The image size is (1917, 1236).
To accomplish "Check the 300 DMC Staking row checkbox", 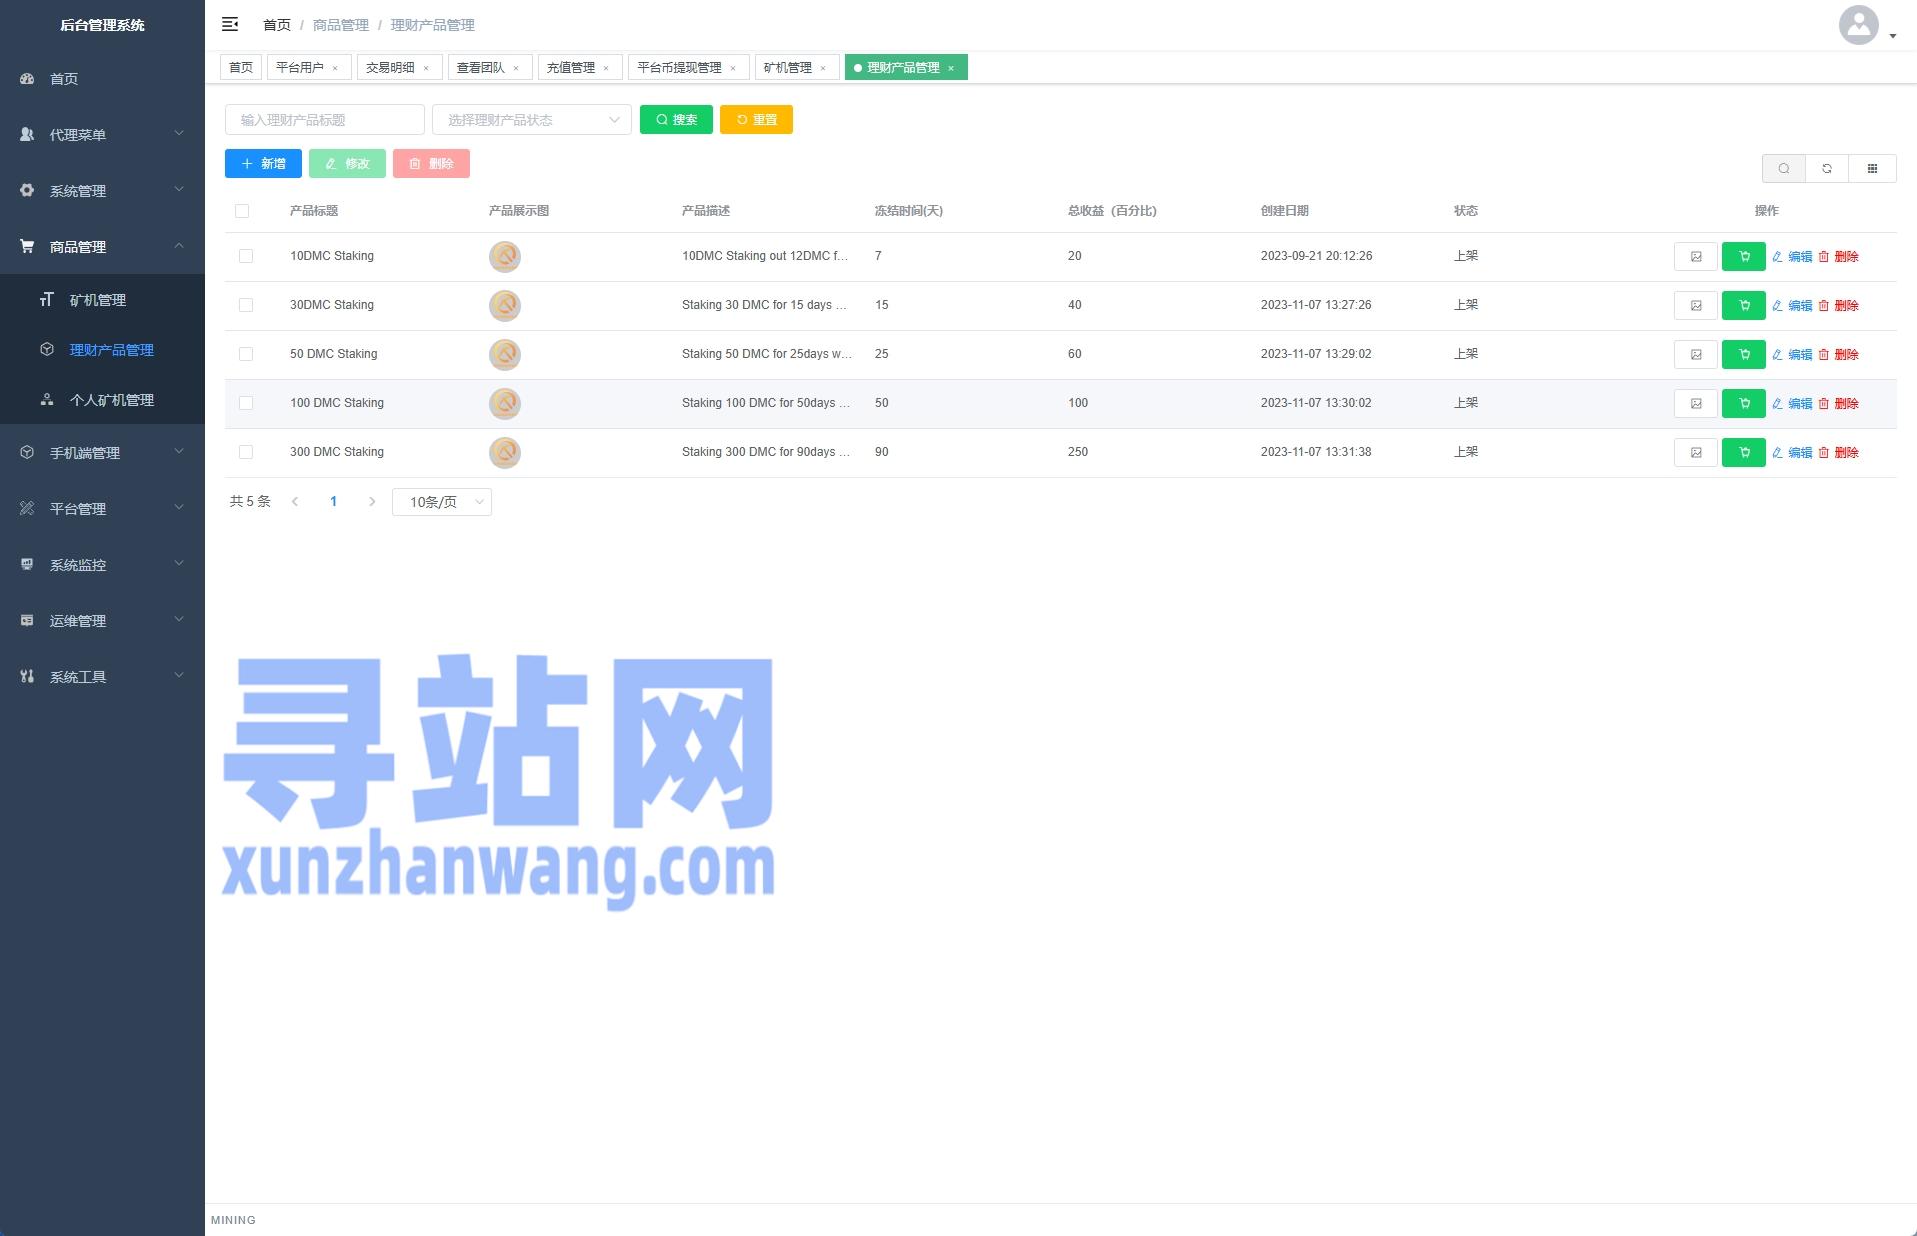I will [x=246, y=453].
